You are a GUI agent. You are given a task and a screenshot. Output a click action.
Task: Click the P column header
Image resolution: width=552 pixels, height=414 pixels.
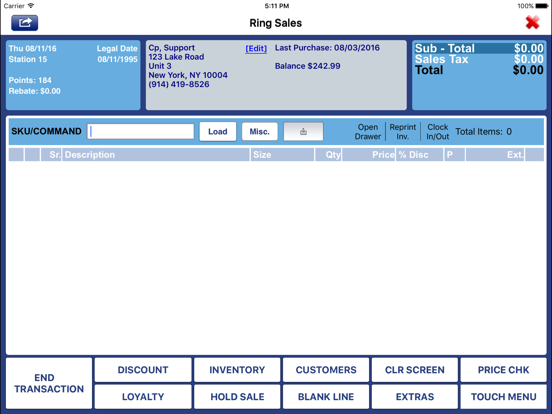454,155
